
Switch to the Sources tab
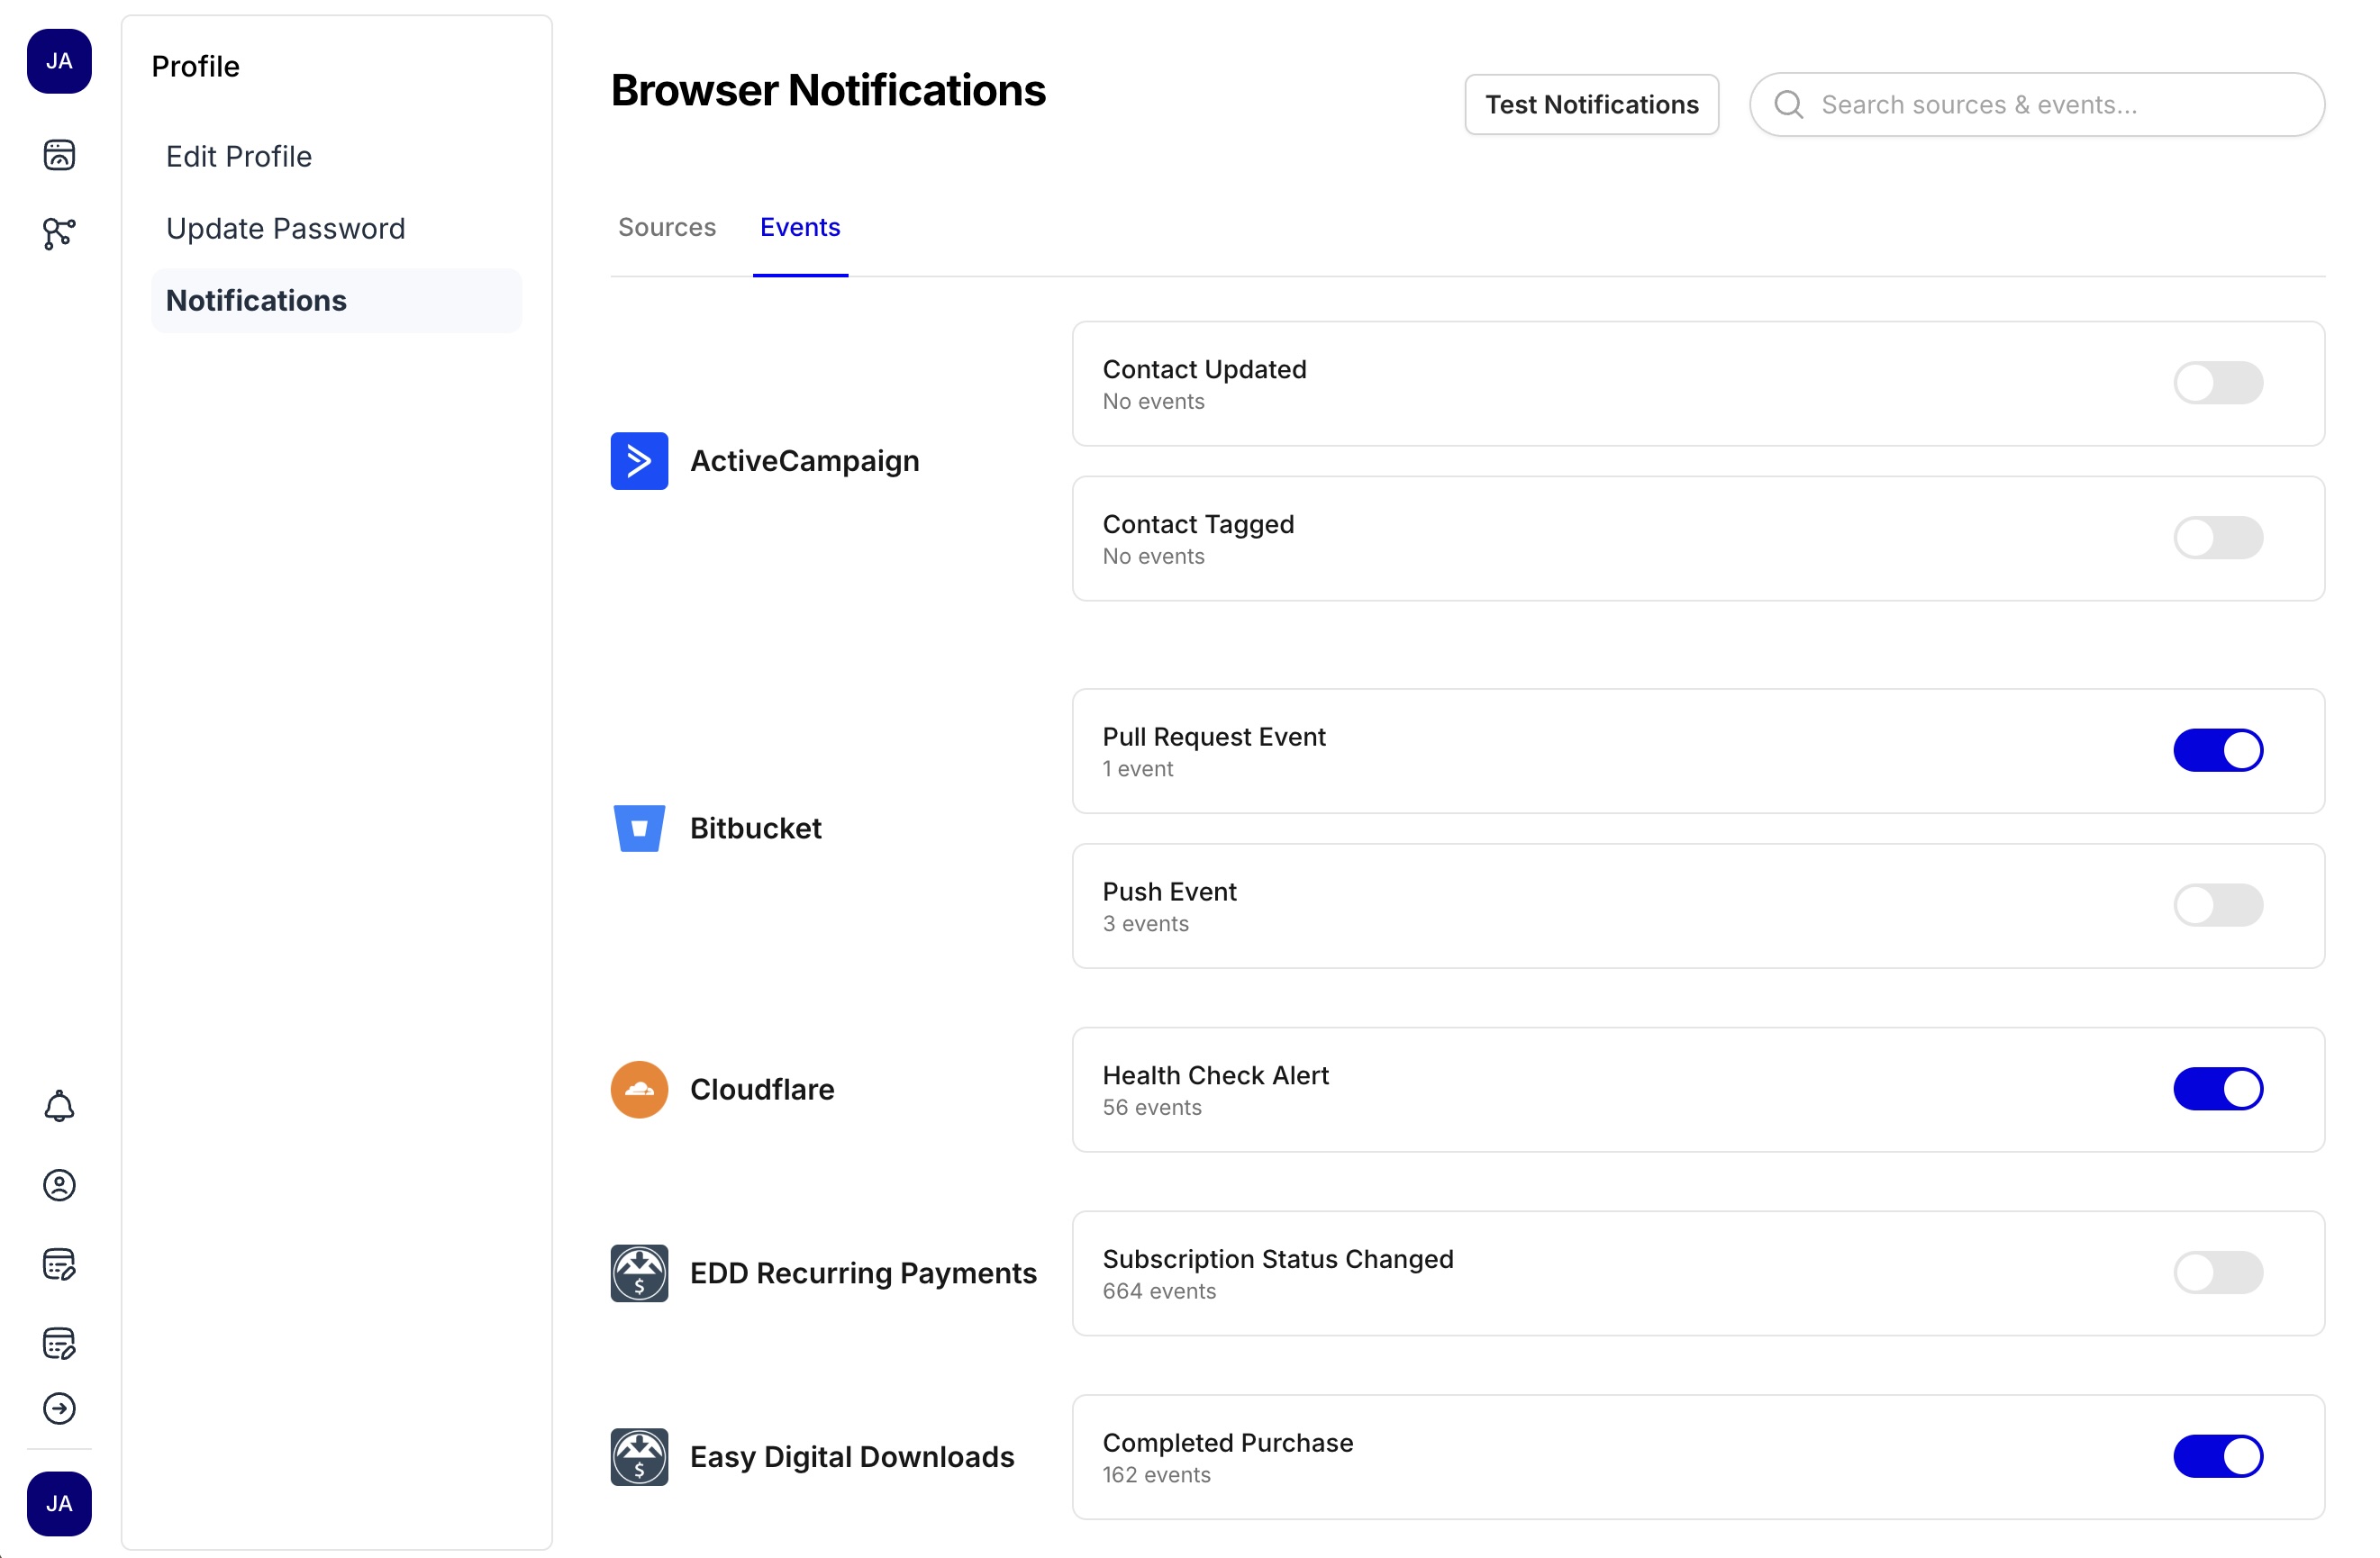(666, 227)
